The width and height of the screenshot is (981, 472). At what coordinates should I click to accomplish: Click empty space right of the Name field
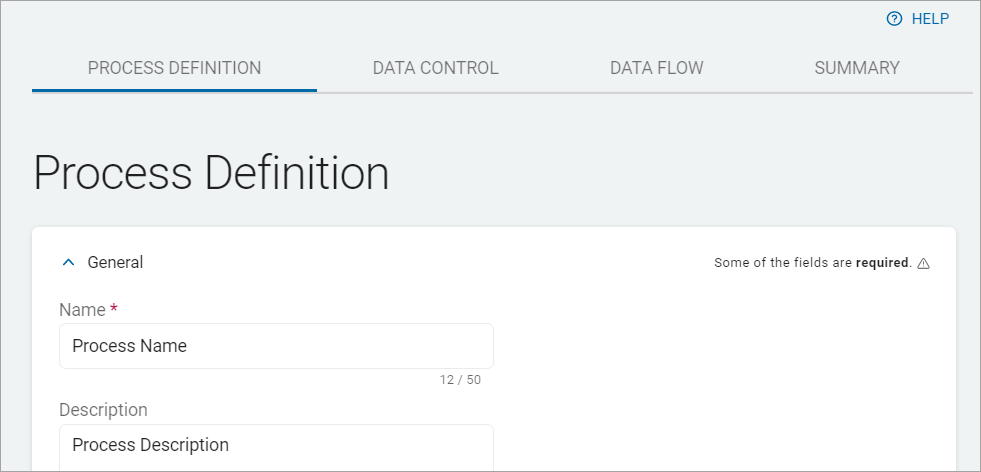coord(720,346)
